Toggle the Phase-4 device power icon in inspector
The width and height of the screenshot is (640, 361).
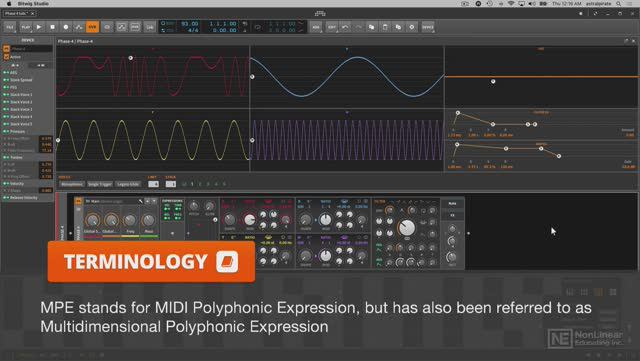coord(6,49)
